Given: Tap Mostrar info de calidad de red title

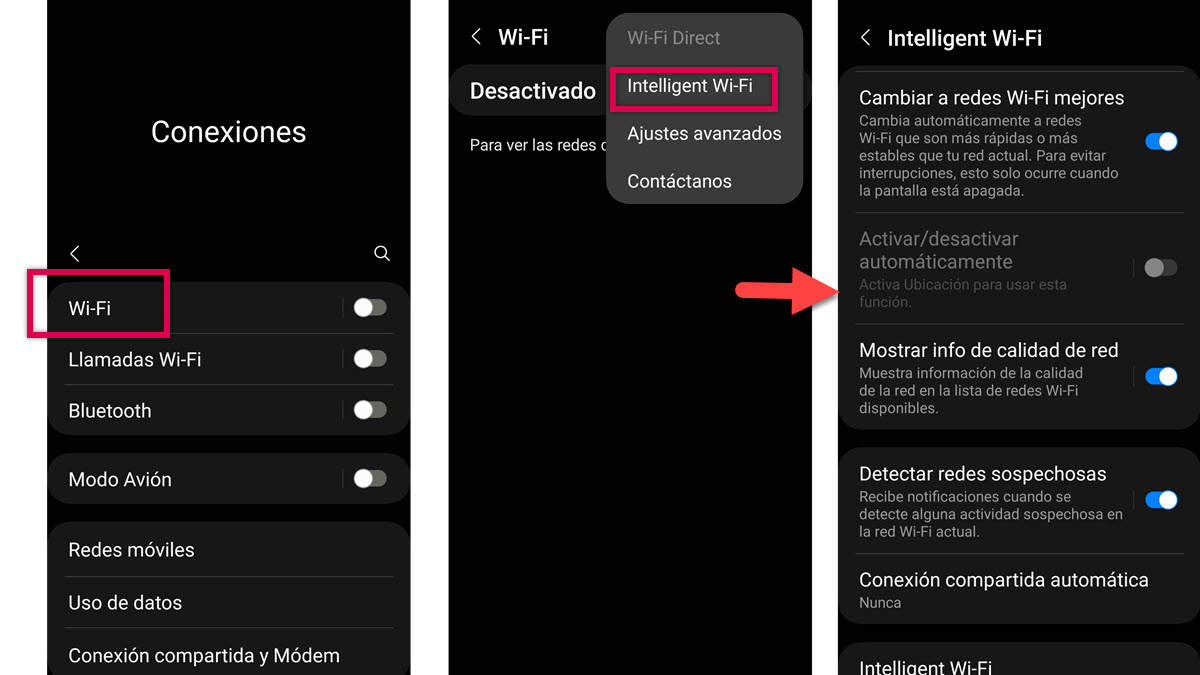Looking at the screenshot, I should (989, 350).
